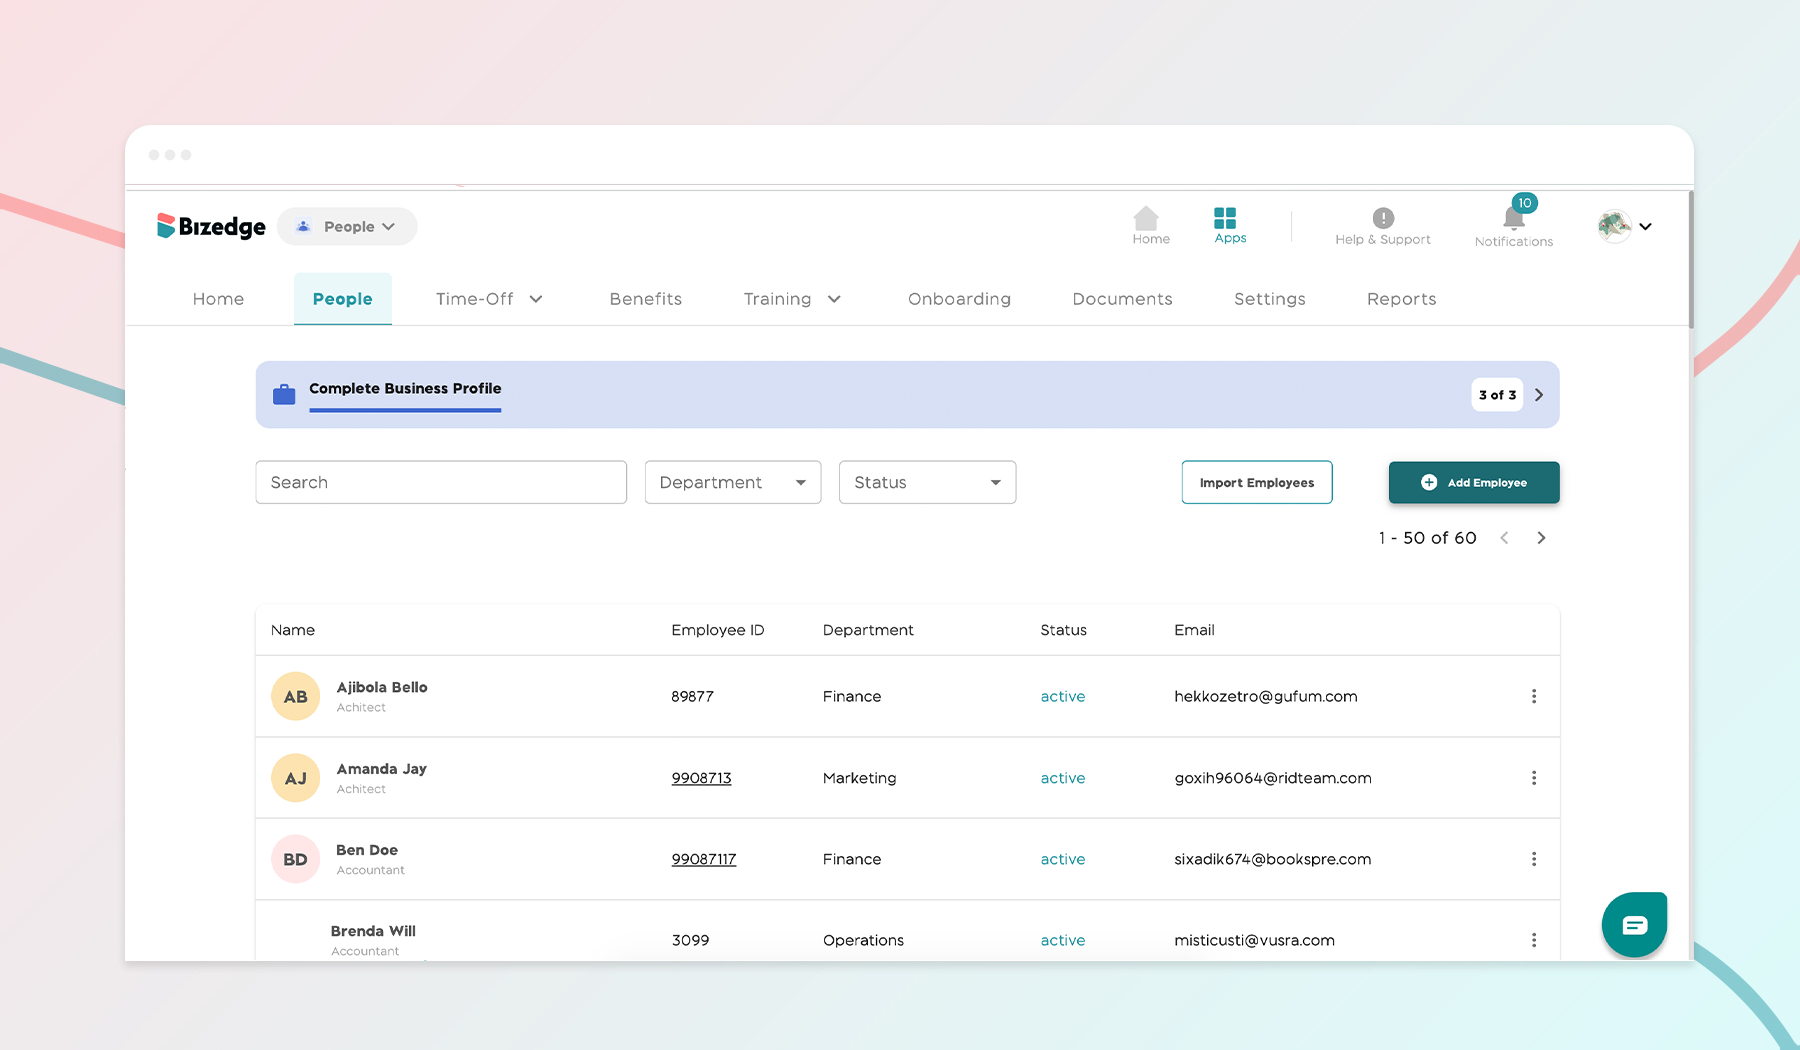Open the Department filter dropdown
This screenshot has height=1050, width=1800.
pyautogui.click(x=732, y=482)
